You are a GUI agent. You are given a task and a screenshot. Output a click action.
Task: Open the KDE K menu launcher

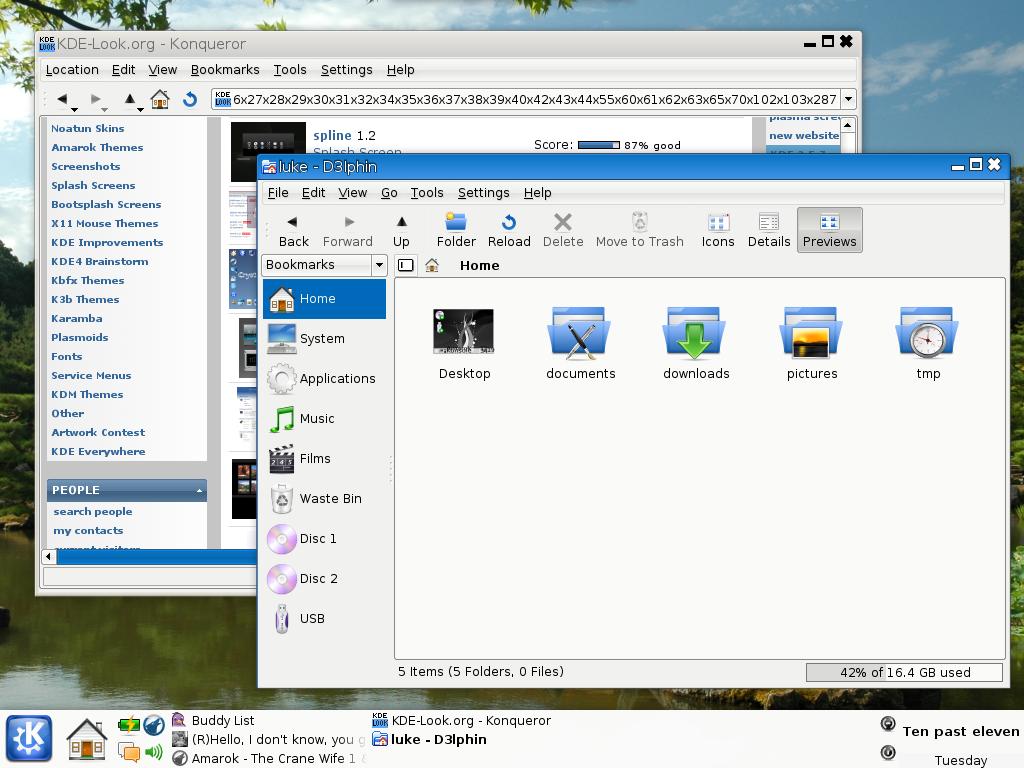pos(29,739)
